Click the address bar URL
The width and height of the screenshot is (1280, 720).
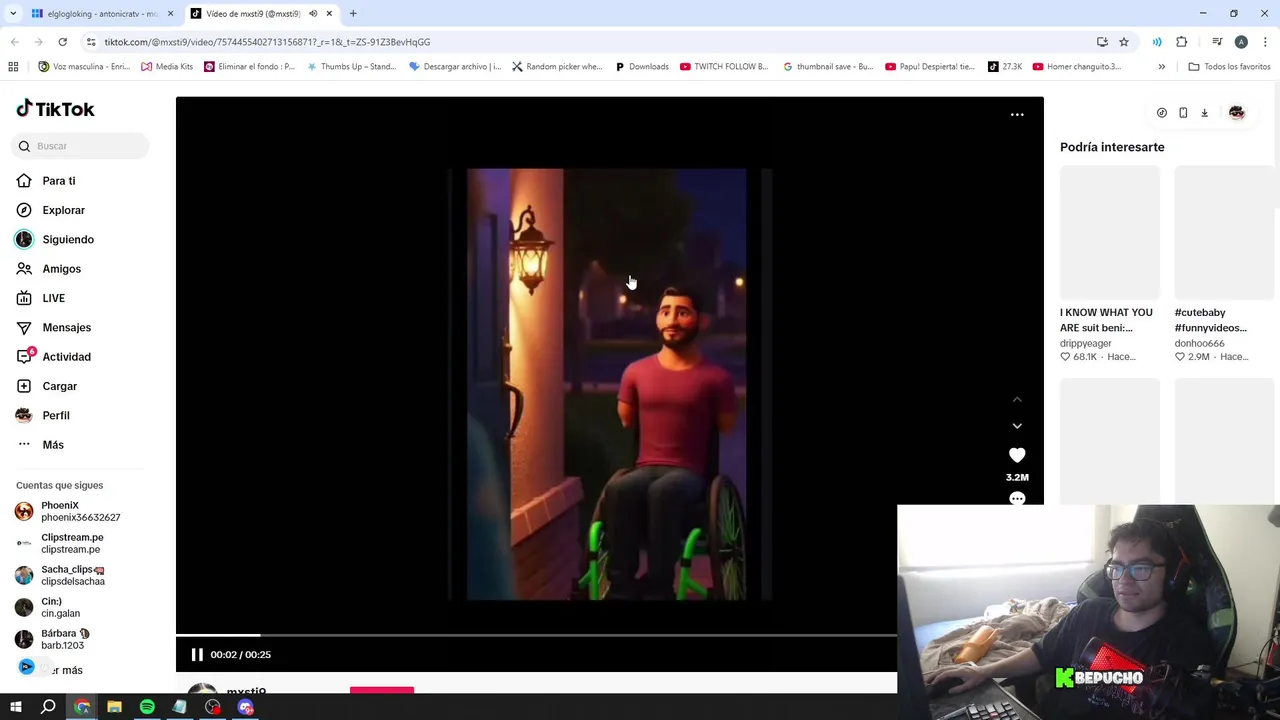[x=267, y=42]
